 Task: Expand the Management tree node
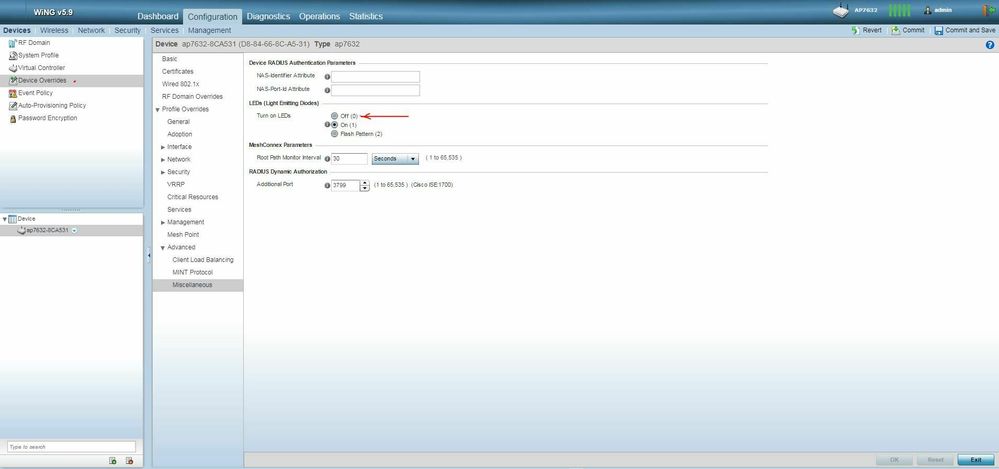(163, 222)
